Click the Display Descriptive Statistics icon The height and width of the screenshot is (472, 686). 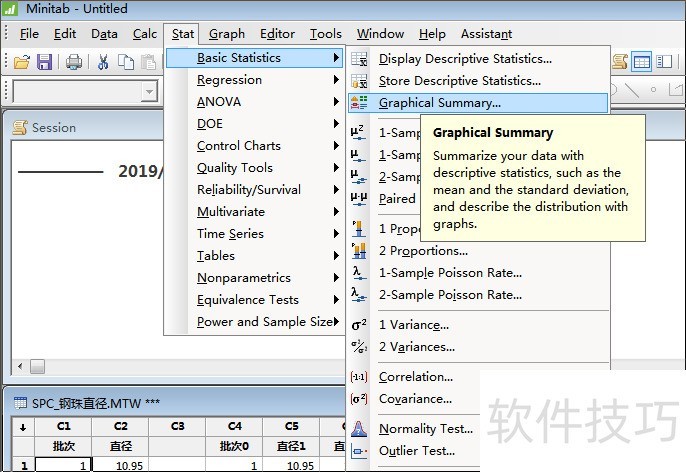tap(359, 59)
